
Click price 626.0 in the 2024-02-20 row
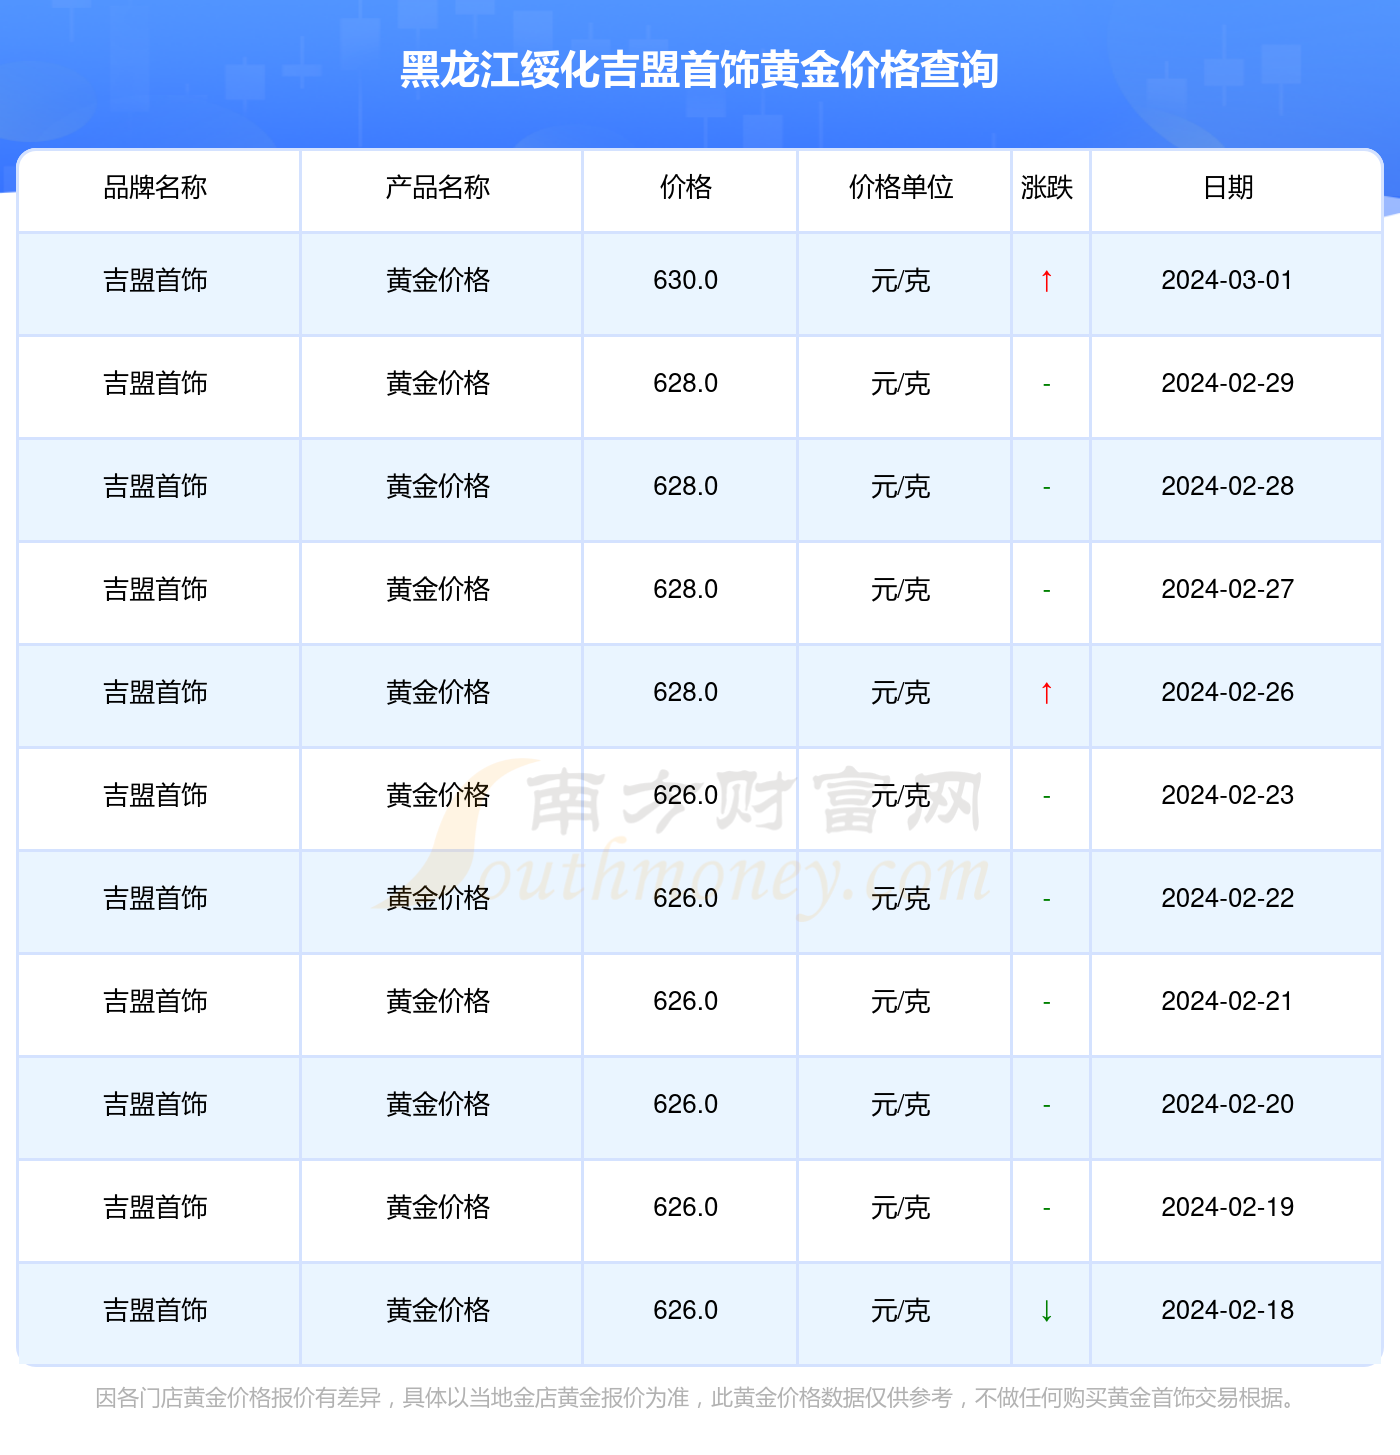(x=686, y=1105)
